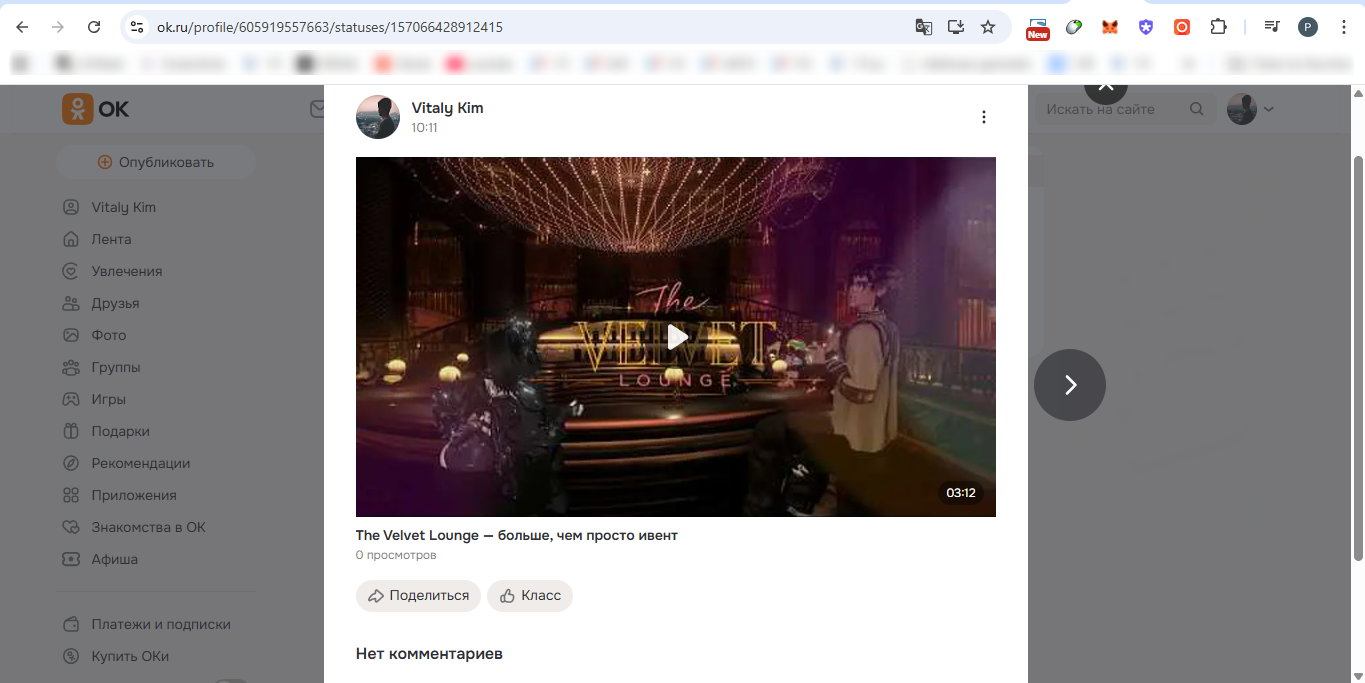Click the search magnifier icon

[1197, 109]
